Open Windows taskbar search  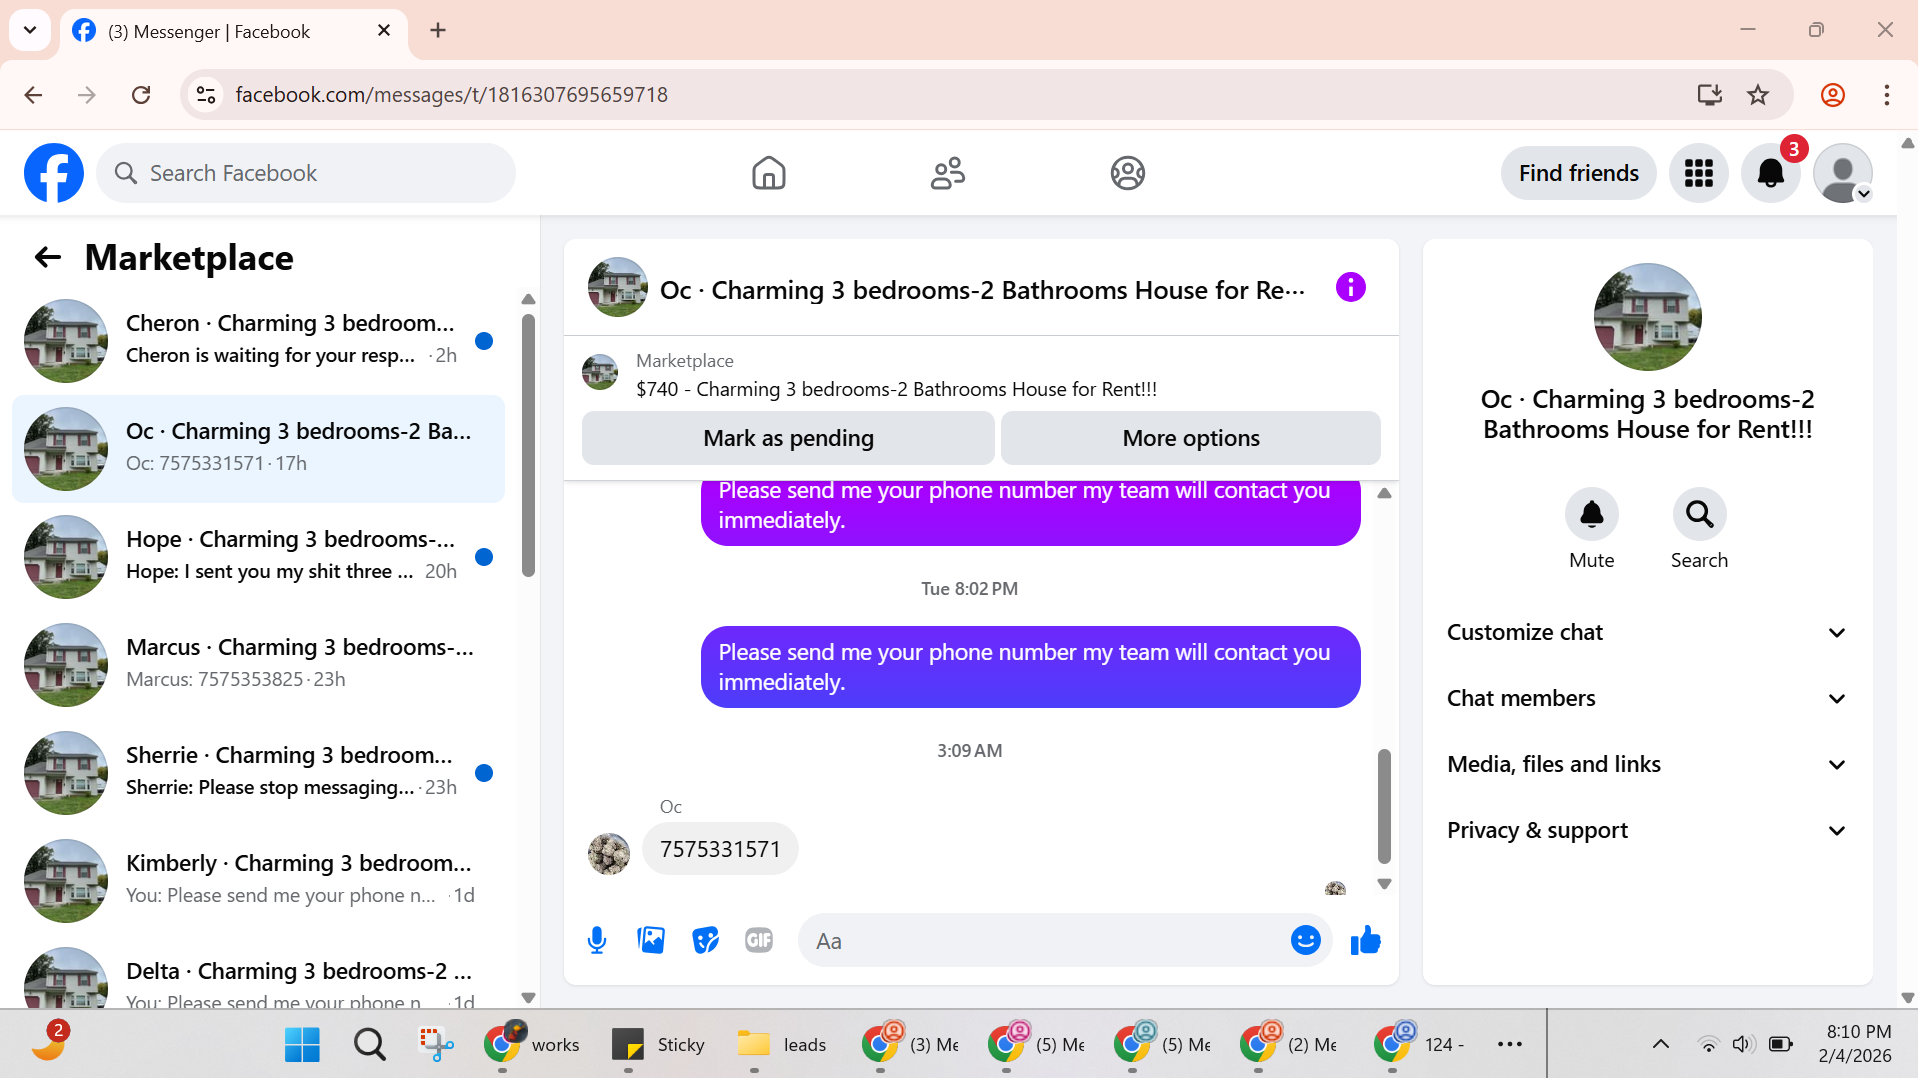point(369,1045)
